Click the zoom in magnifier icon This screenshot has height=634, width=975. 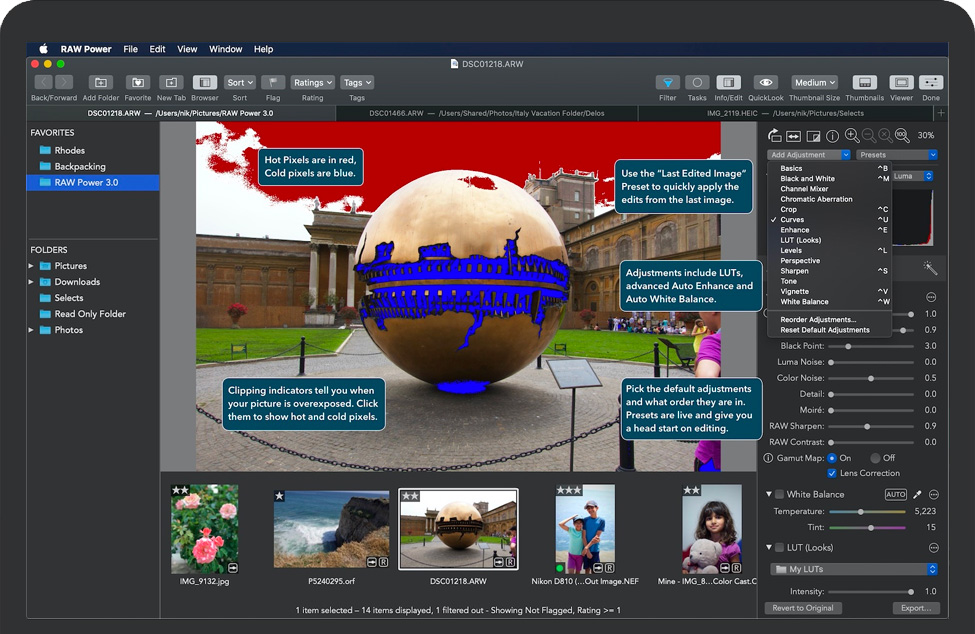tap(852, 136)
